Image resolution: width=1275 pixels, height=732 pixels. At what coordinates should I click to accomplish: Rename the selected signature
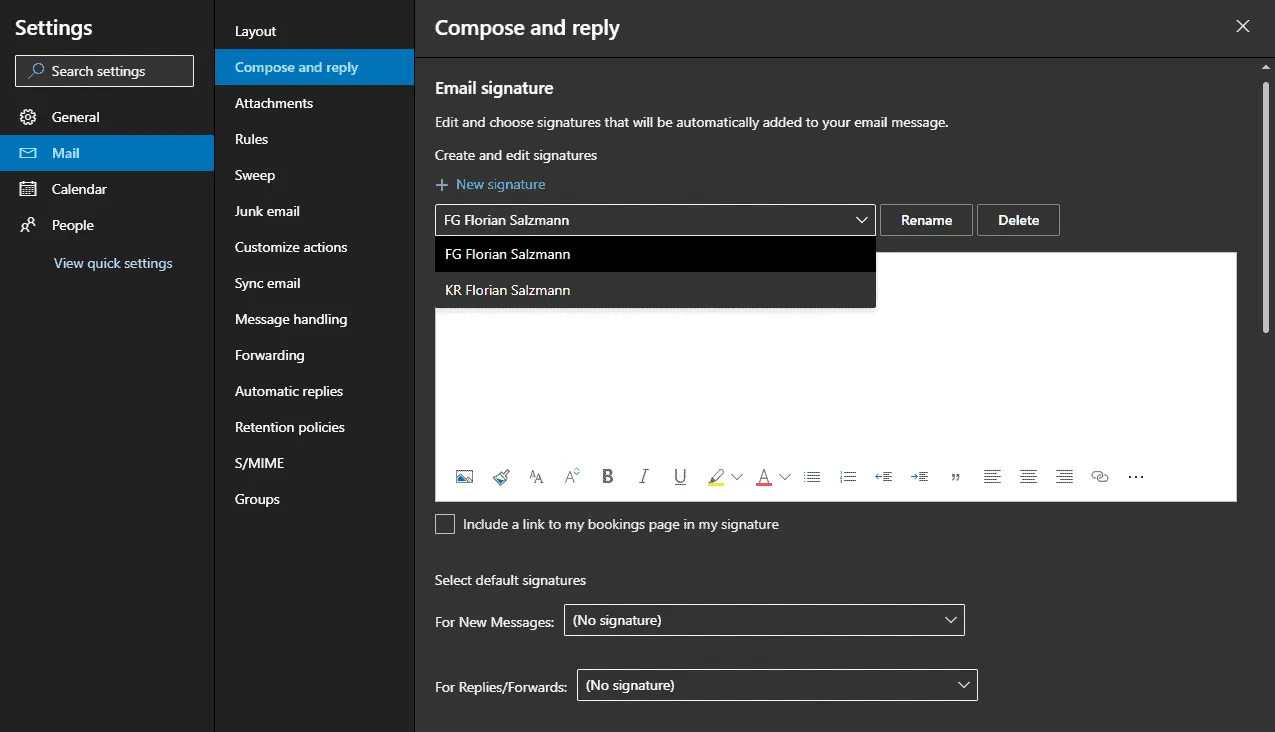[x=926, y=220]
